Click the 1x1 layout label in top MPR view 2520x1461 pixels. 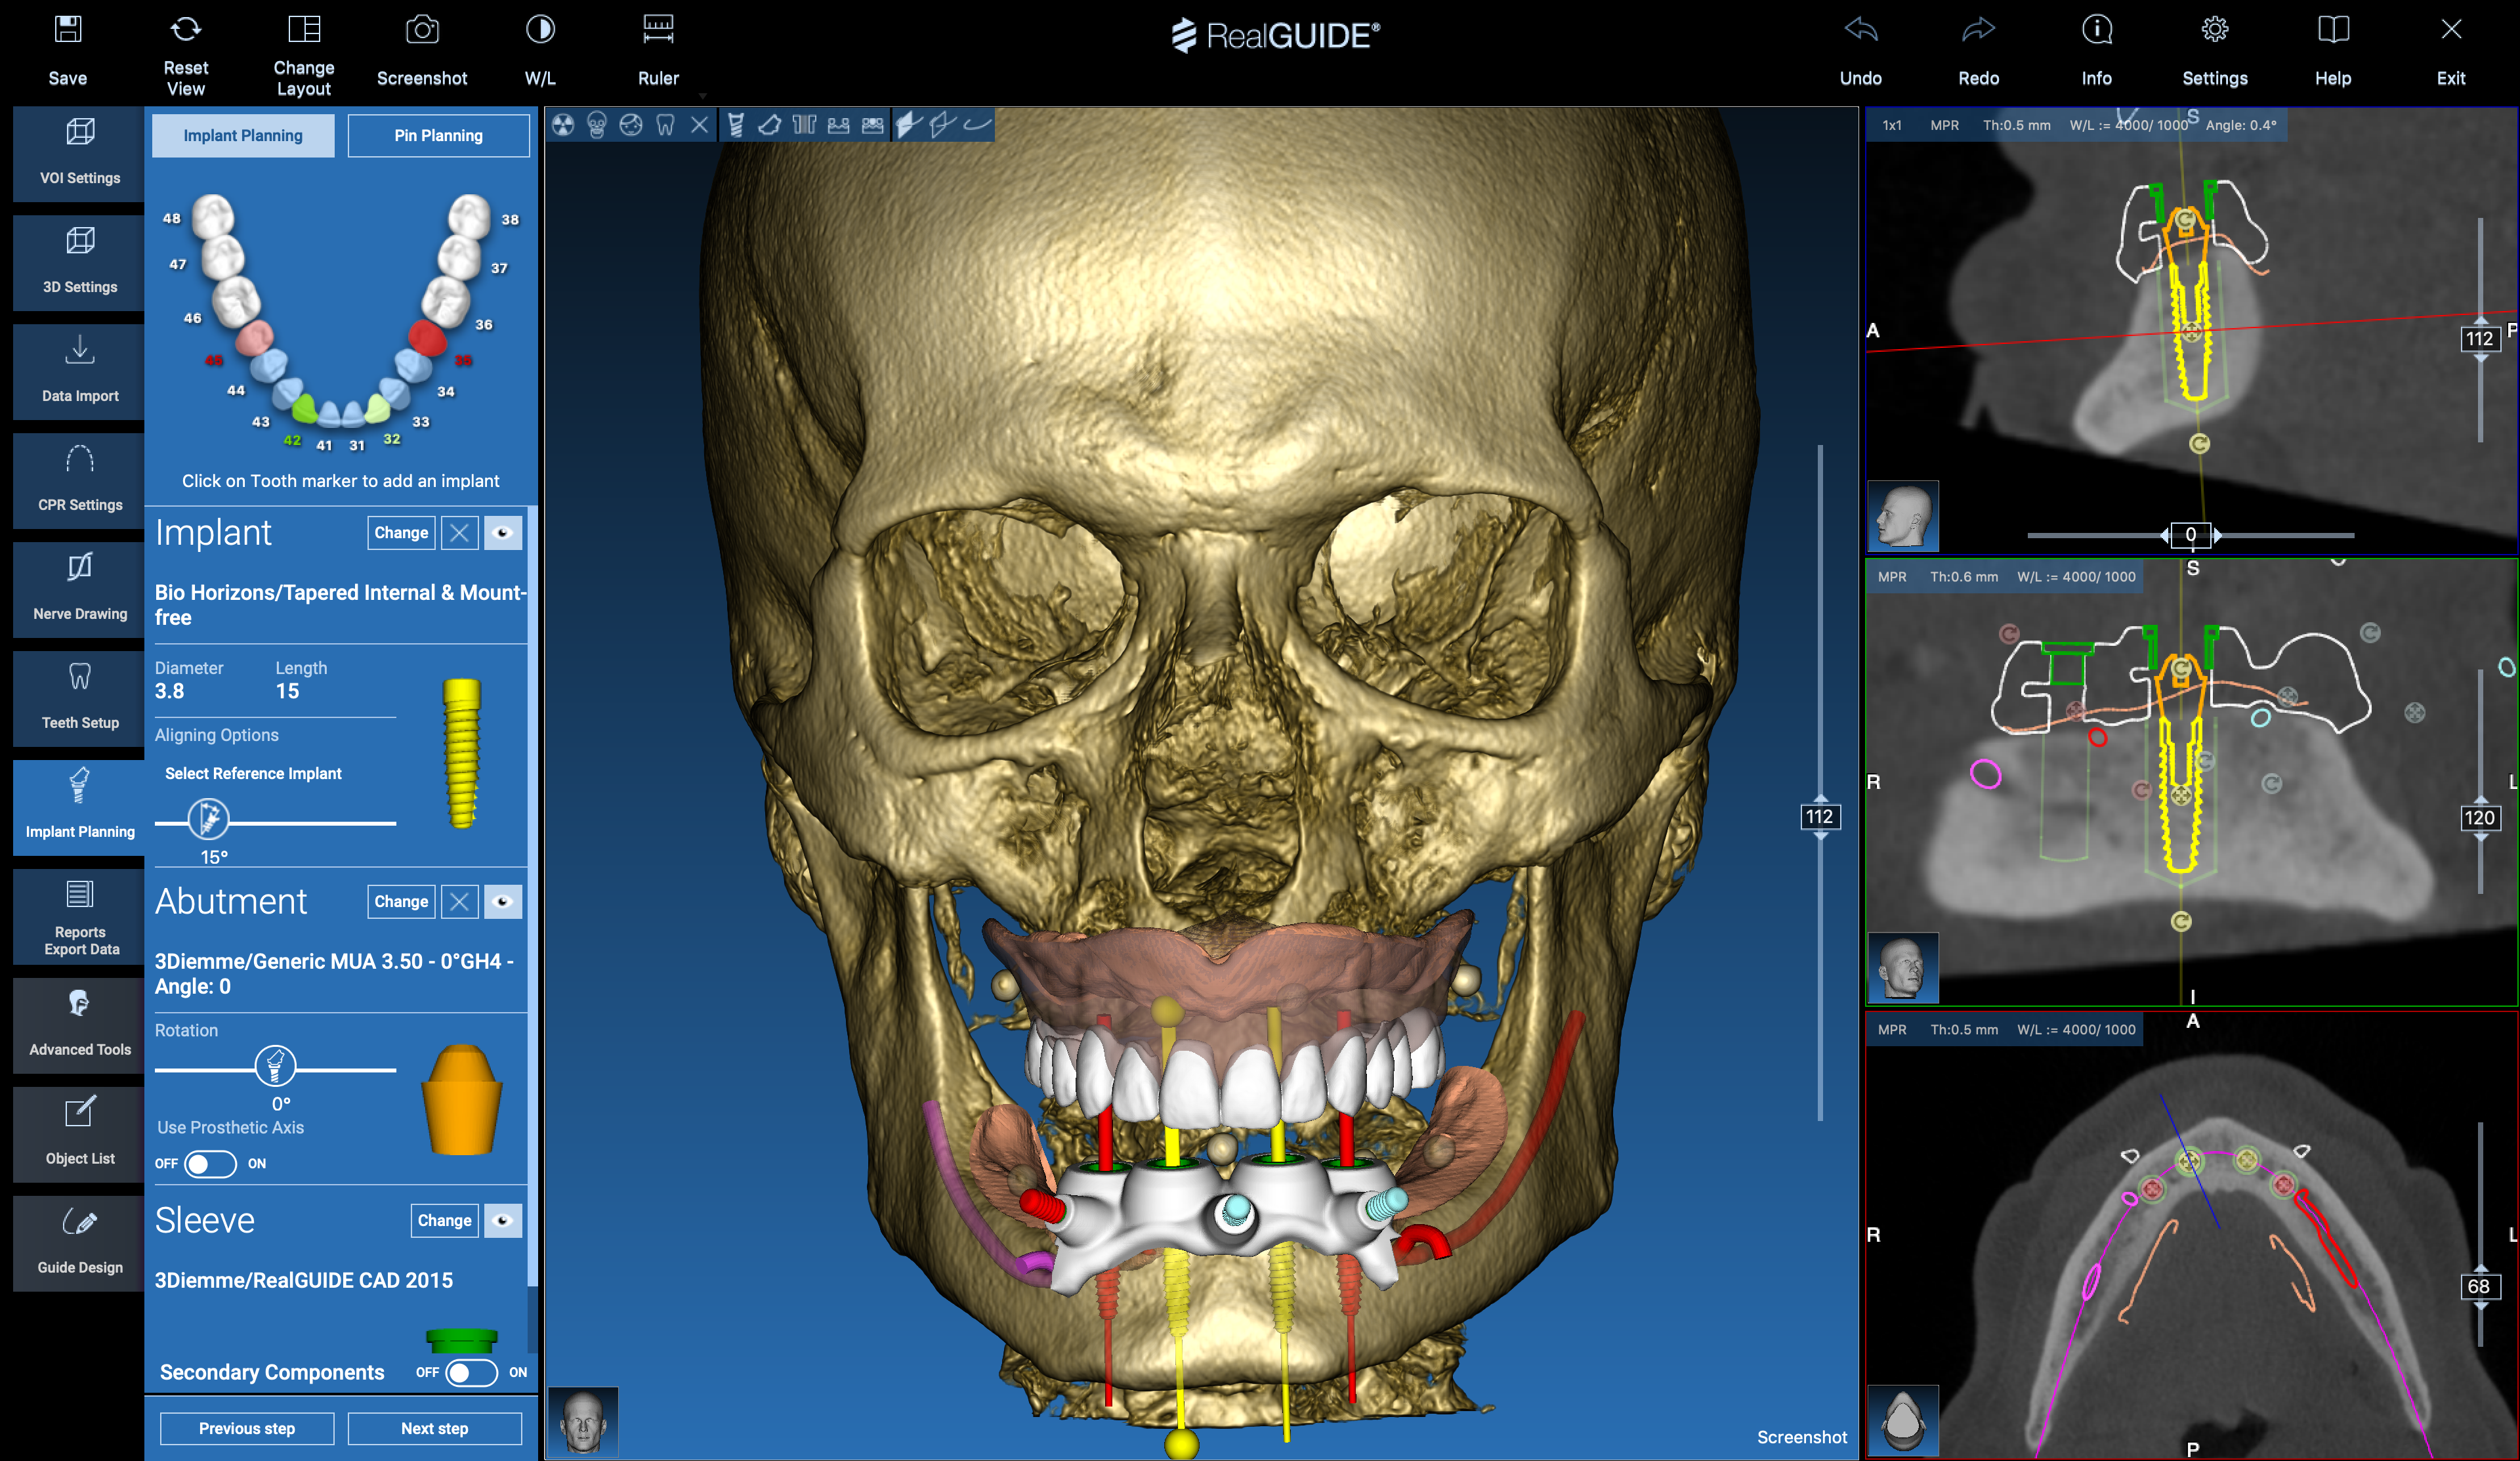tap(1892, 125)
